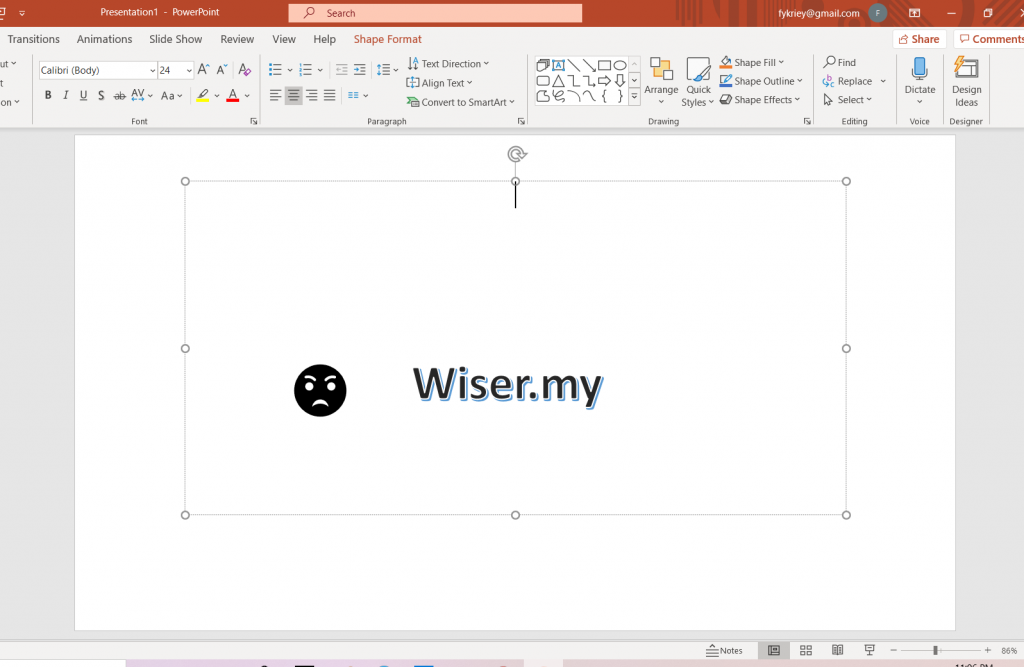Toggle text shadow
This screenshot has height=667, width=1024.
(101, 95)
